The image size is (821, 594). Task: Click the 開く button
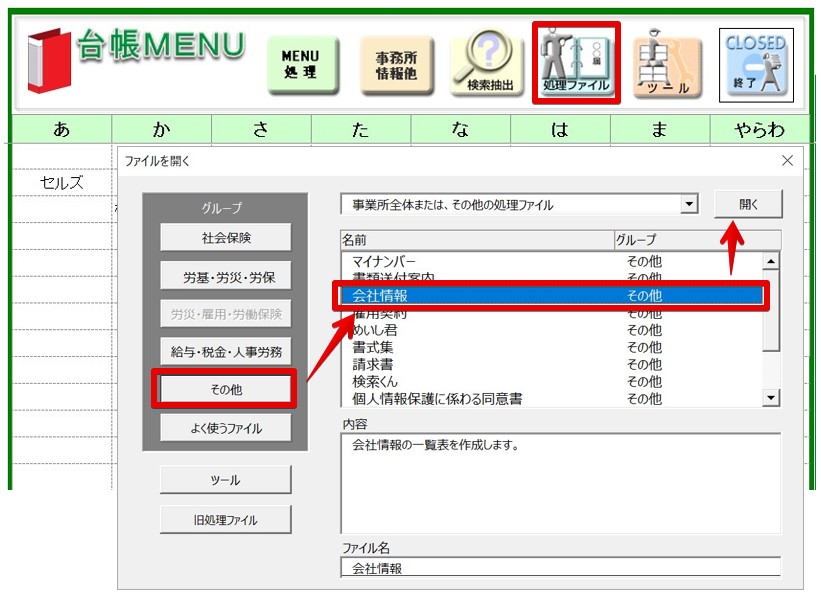(x=748, y=204)
